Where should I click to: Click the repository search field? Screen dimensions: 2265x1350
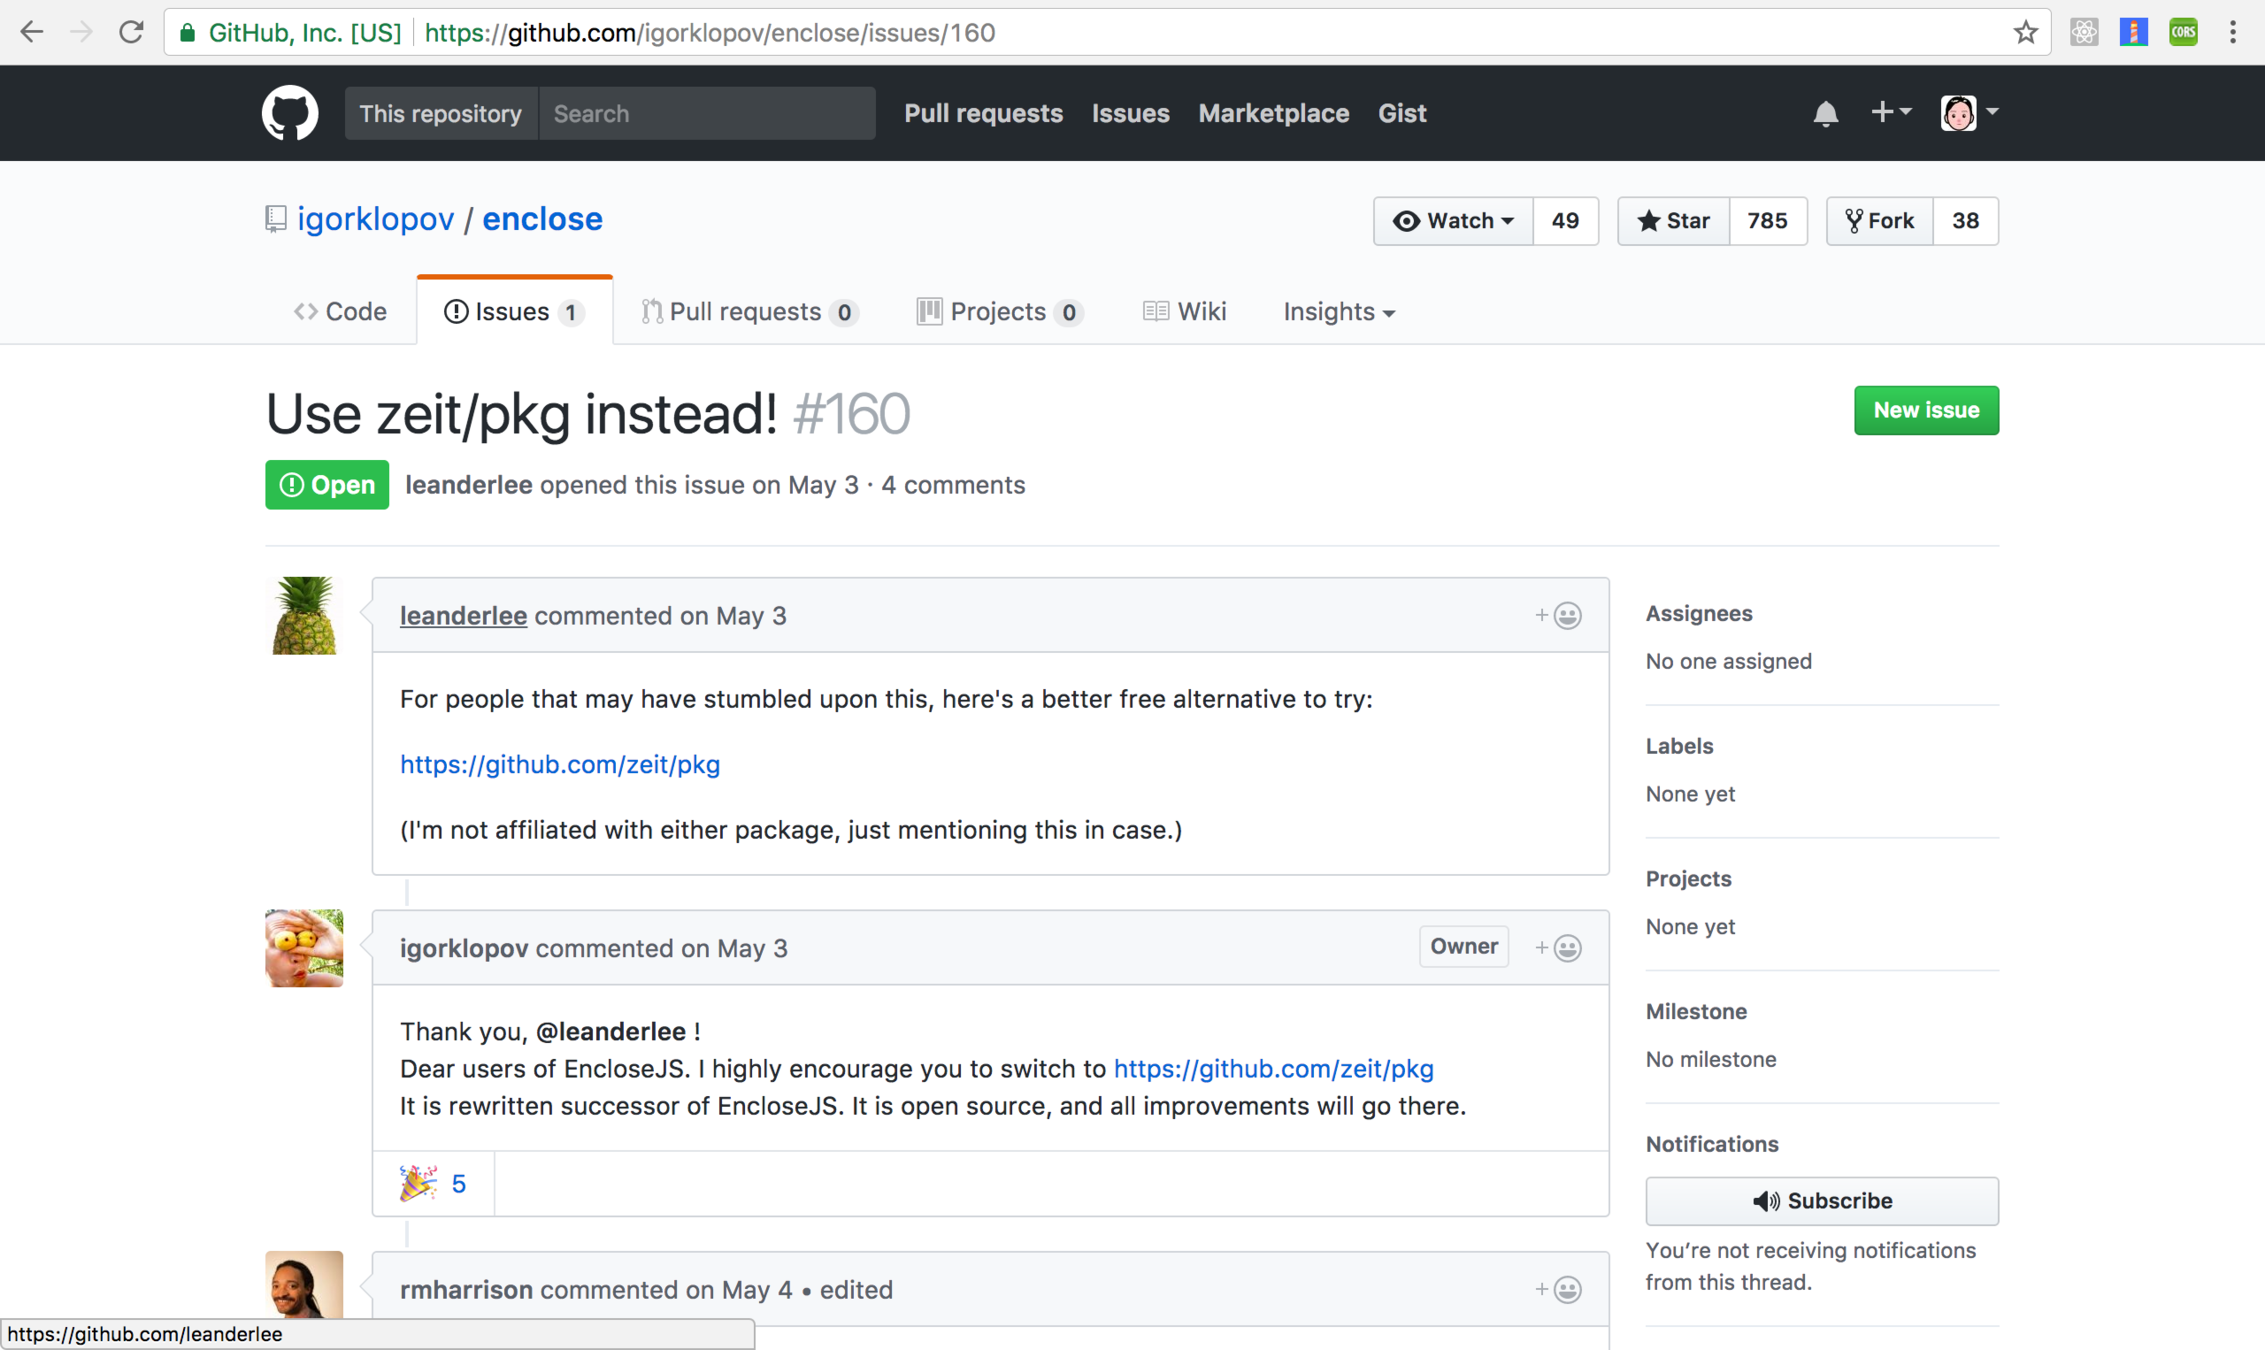point(706,113)
